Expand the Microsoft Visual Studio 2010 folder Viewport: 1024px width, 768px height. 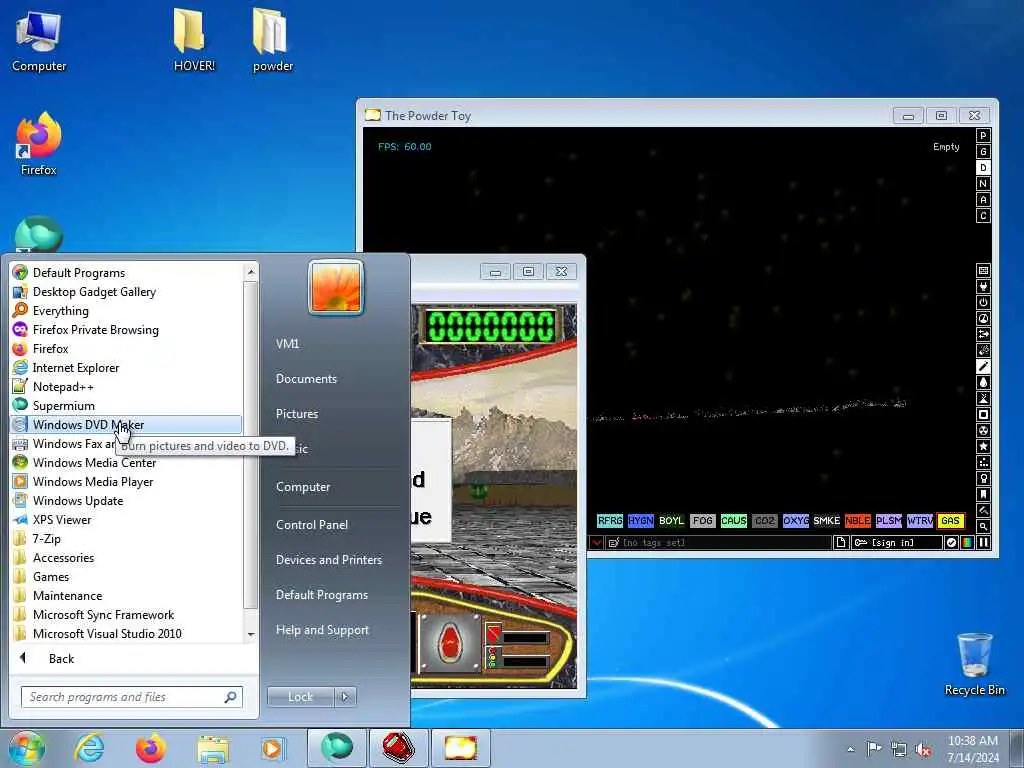click(126, 633)
